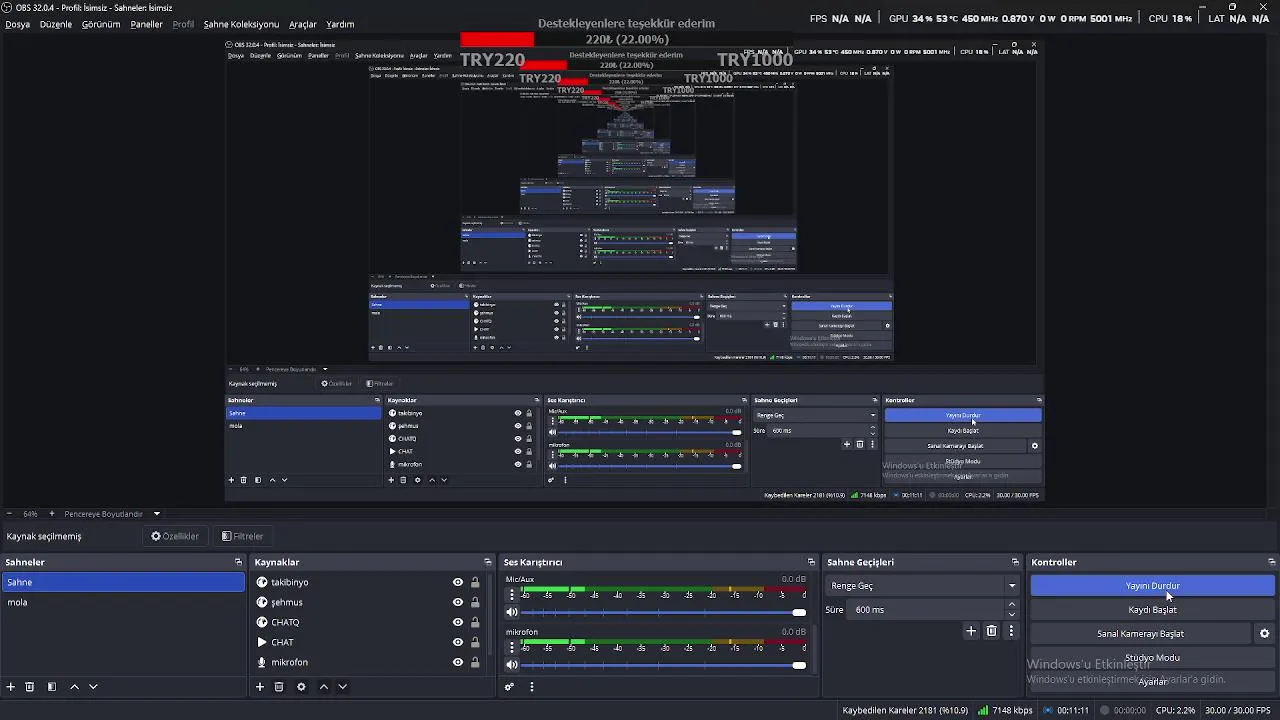
Task: Click the Özellikler button
Action: click(175, 536)
